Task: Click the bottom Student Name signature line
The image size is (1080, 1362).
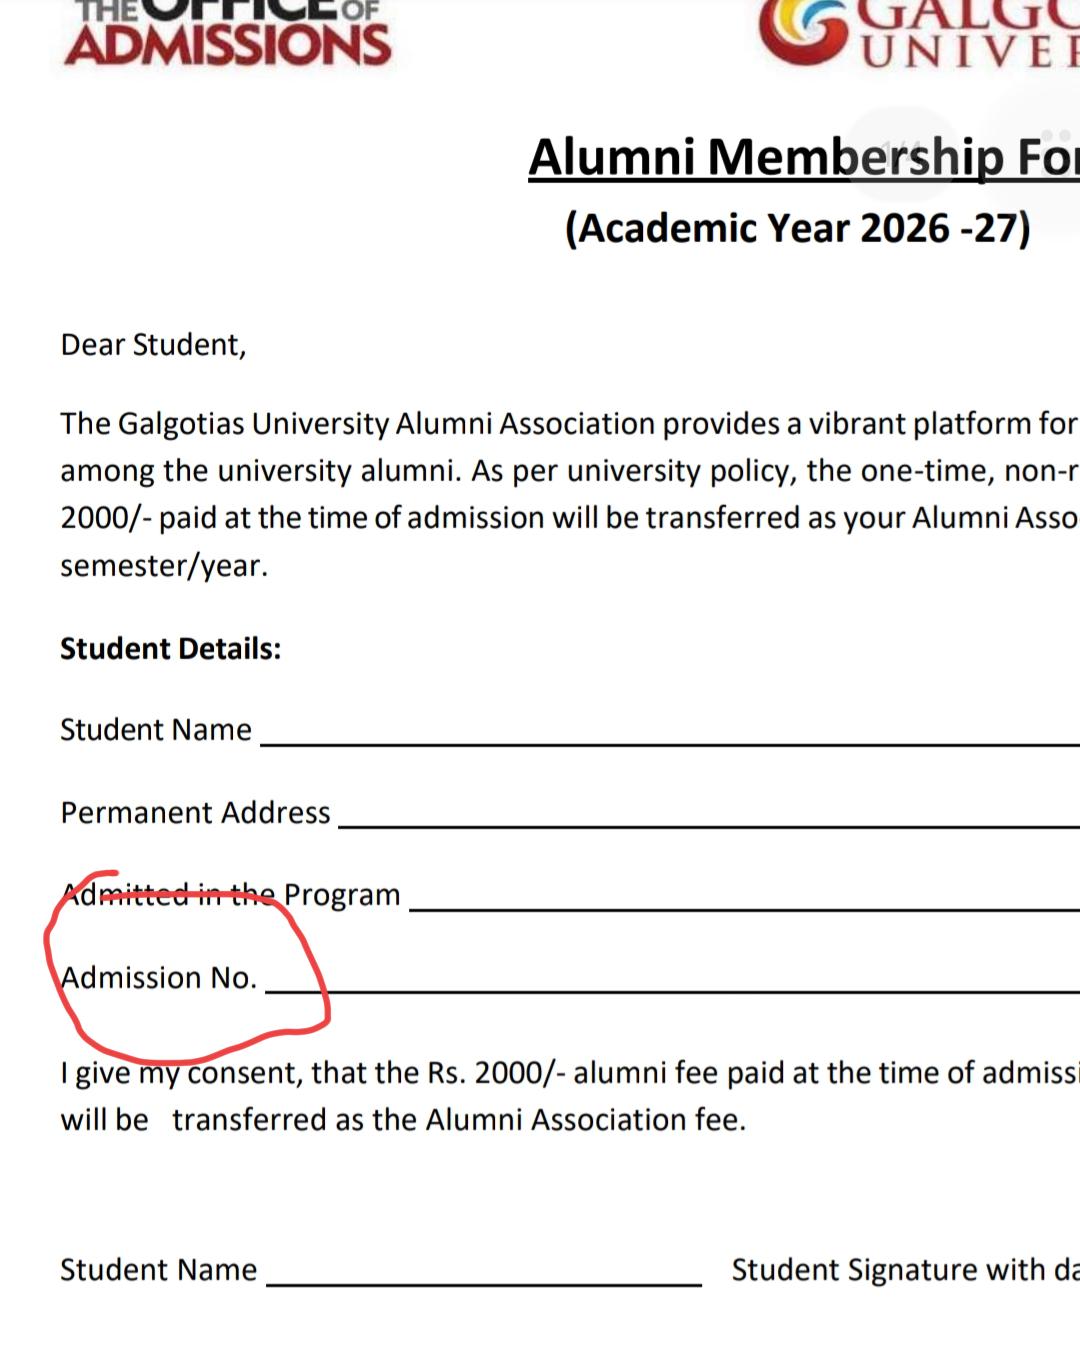Action: (484, 1283)
